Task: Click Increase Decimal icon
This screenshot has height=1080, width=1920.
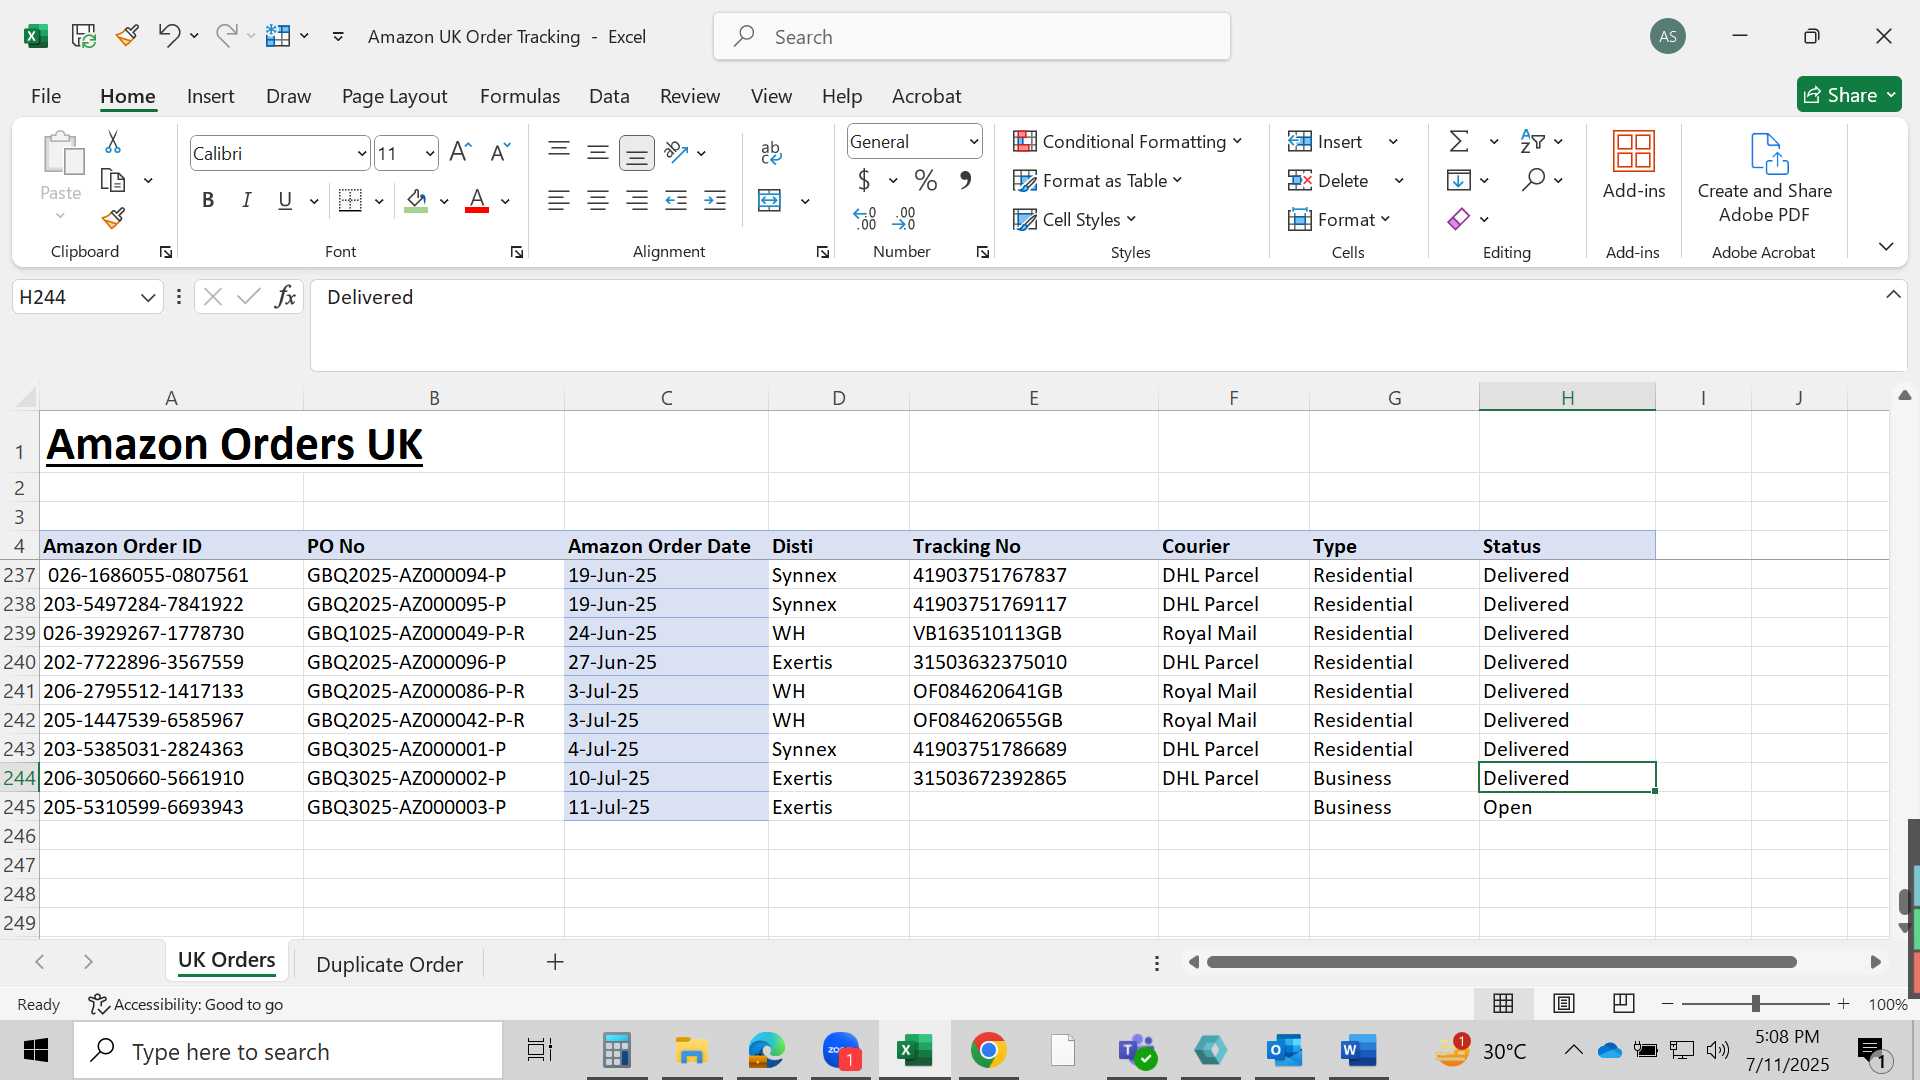Action: click(x=865, y=218)
